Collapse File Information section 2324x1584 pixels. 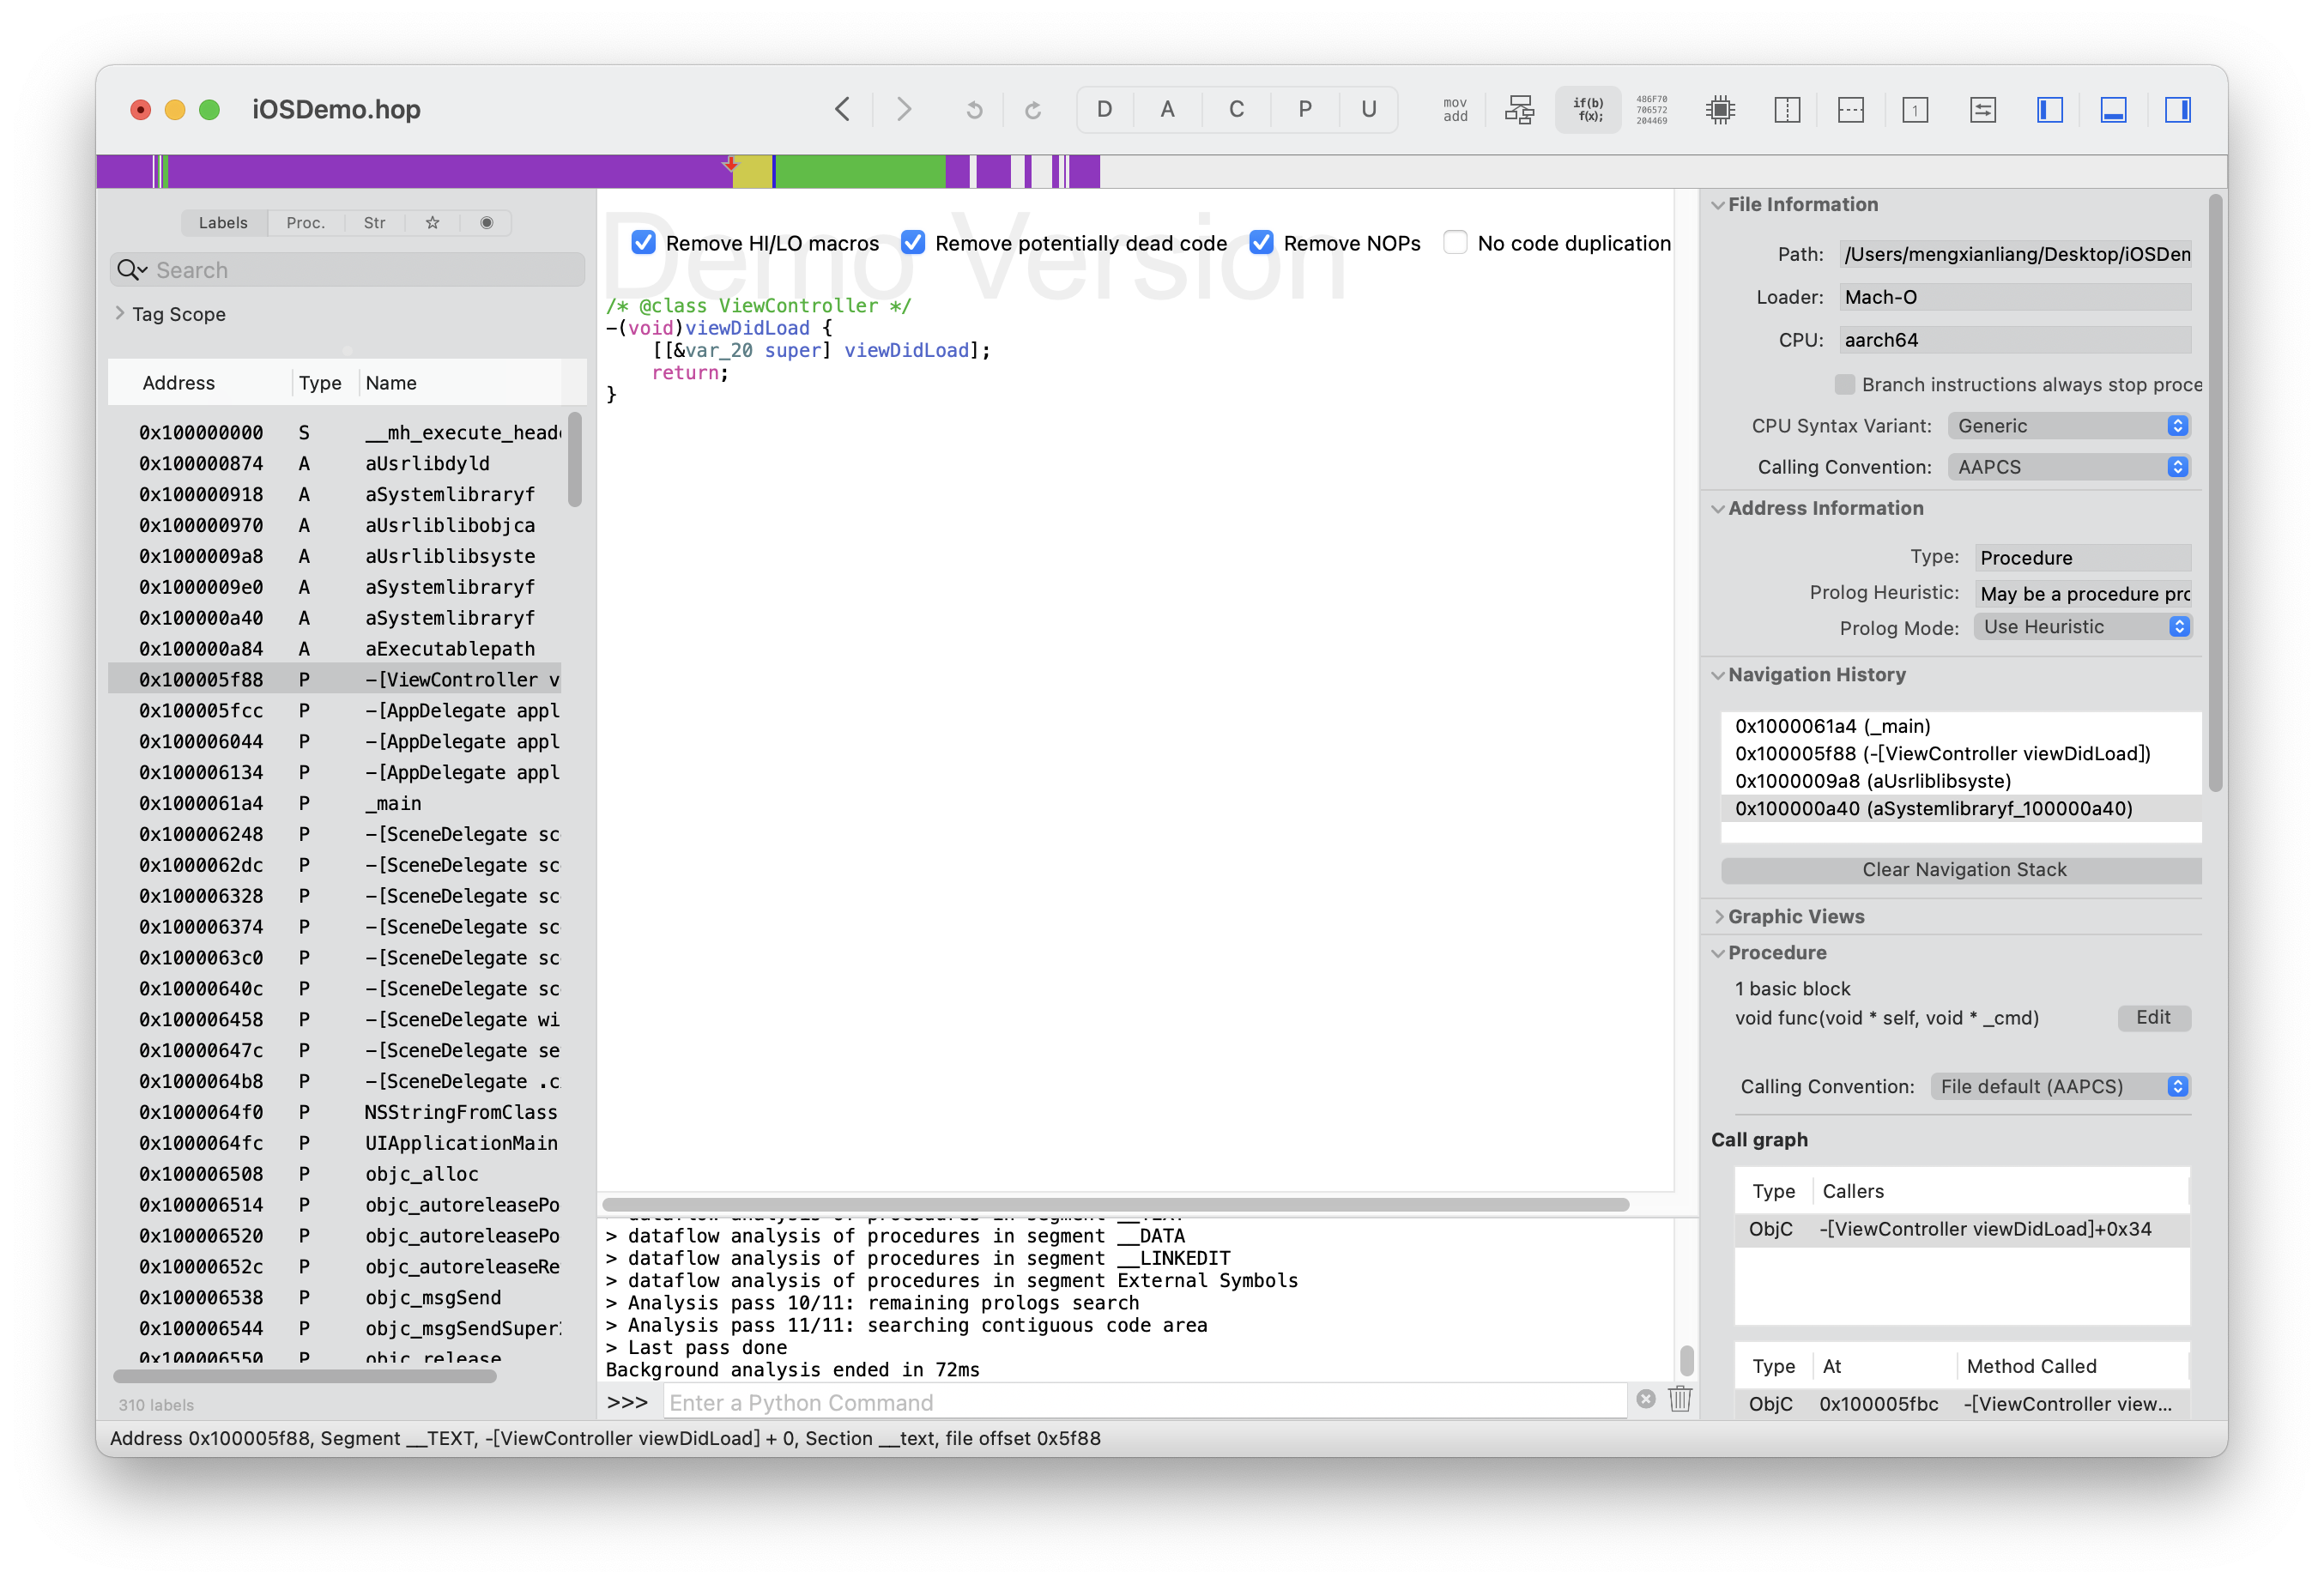pos(1718,204)
